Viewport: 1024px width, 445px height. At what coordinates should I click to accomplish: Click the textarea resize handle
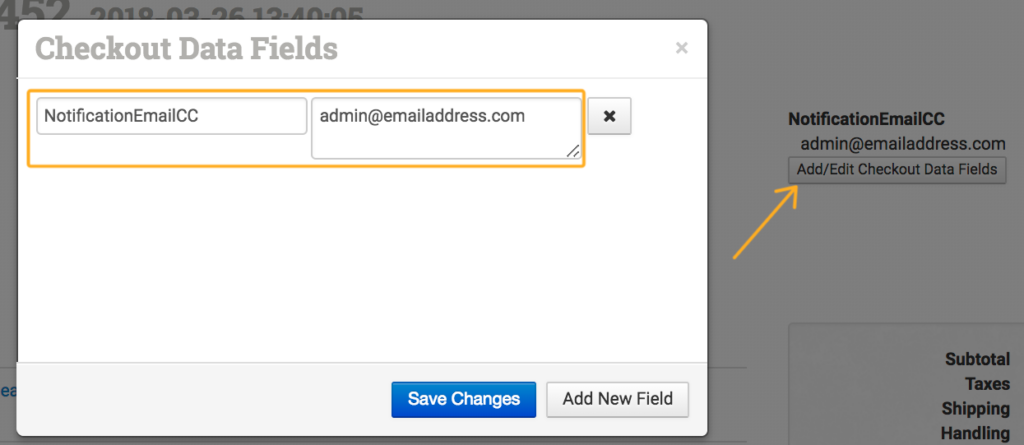tap(573, 150)
